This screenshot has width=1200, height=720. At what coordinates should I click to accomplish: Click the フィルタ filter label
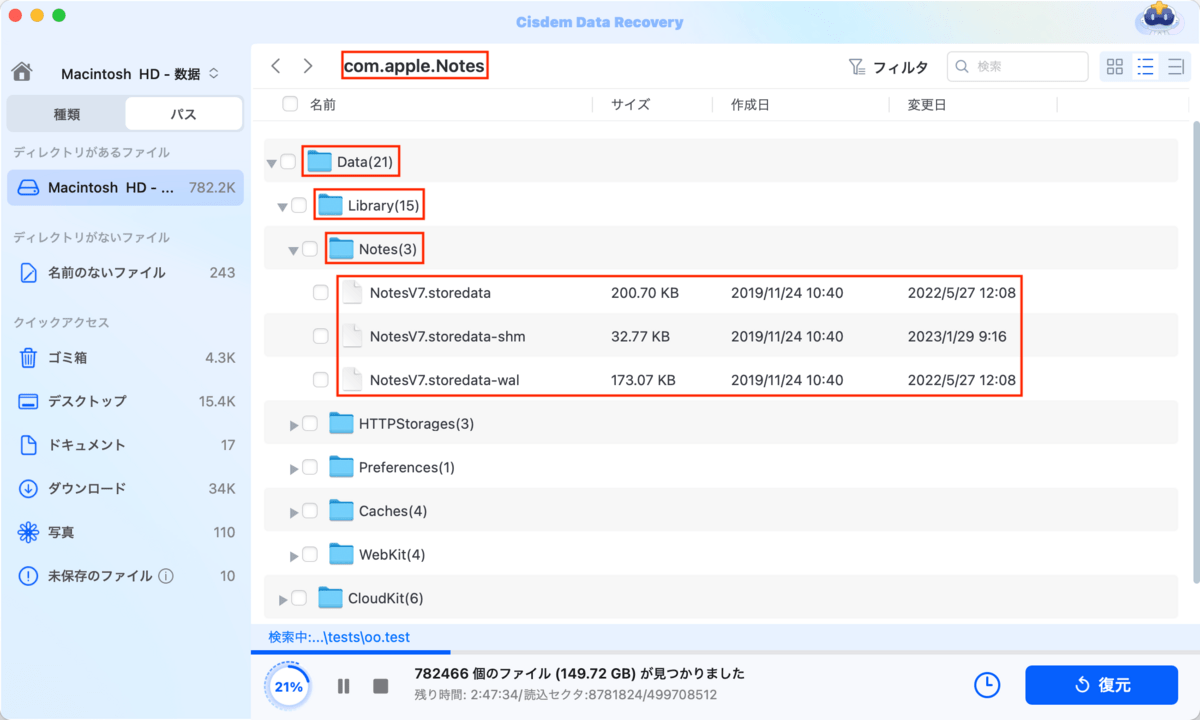click(x=900, y=67)
